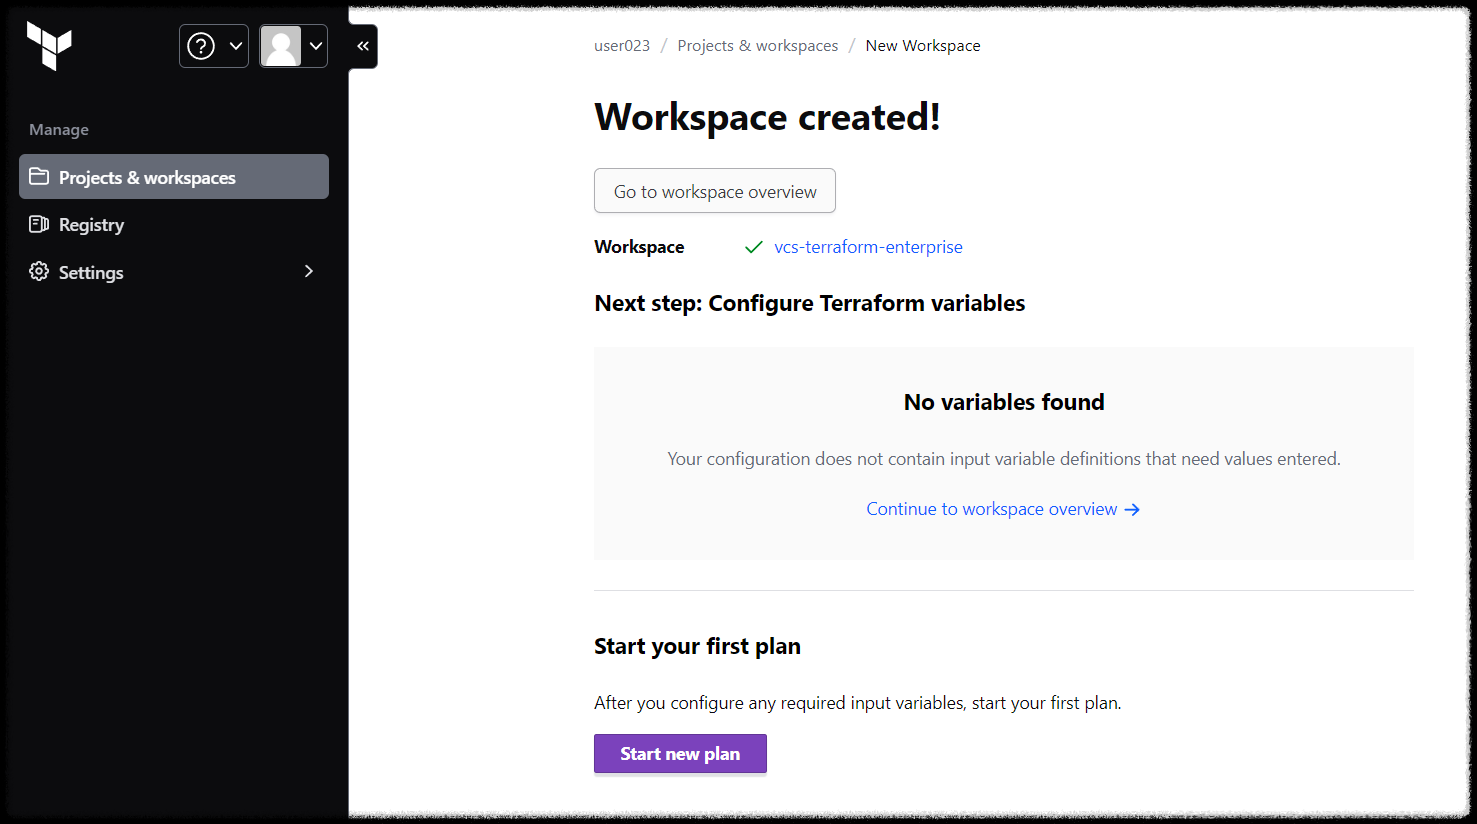This screenshot has width=1477, height=824.
Task: Go to user023 breadcrumb
Action: pyautogui.click(x=622, y=46)
